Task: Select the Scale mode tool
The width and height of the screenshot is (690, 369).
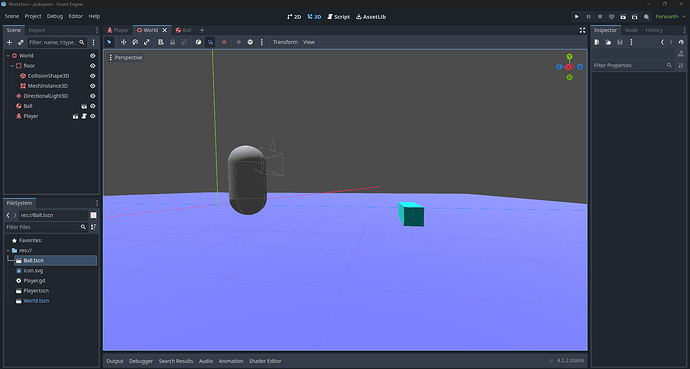Action: pos(147,42)
